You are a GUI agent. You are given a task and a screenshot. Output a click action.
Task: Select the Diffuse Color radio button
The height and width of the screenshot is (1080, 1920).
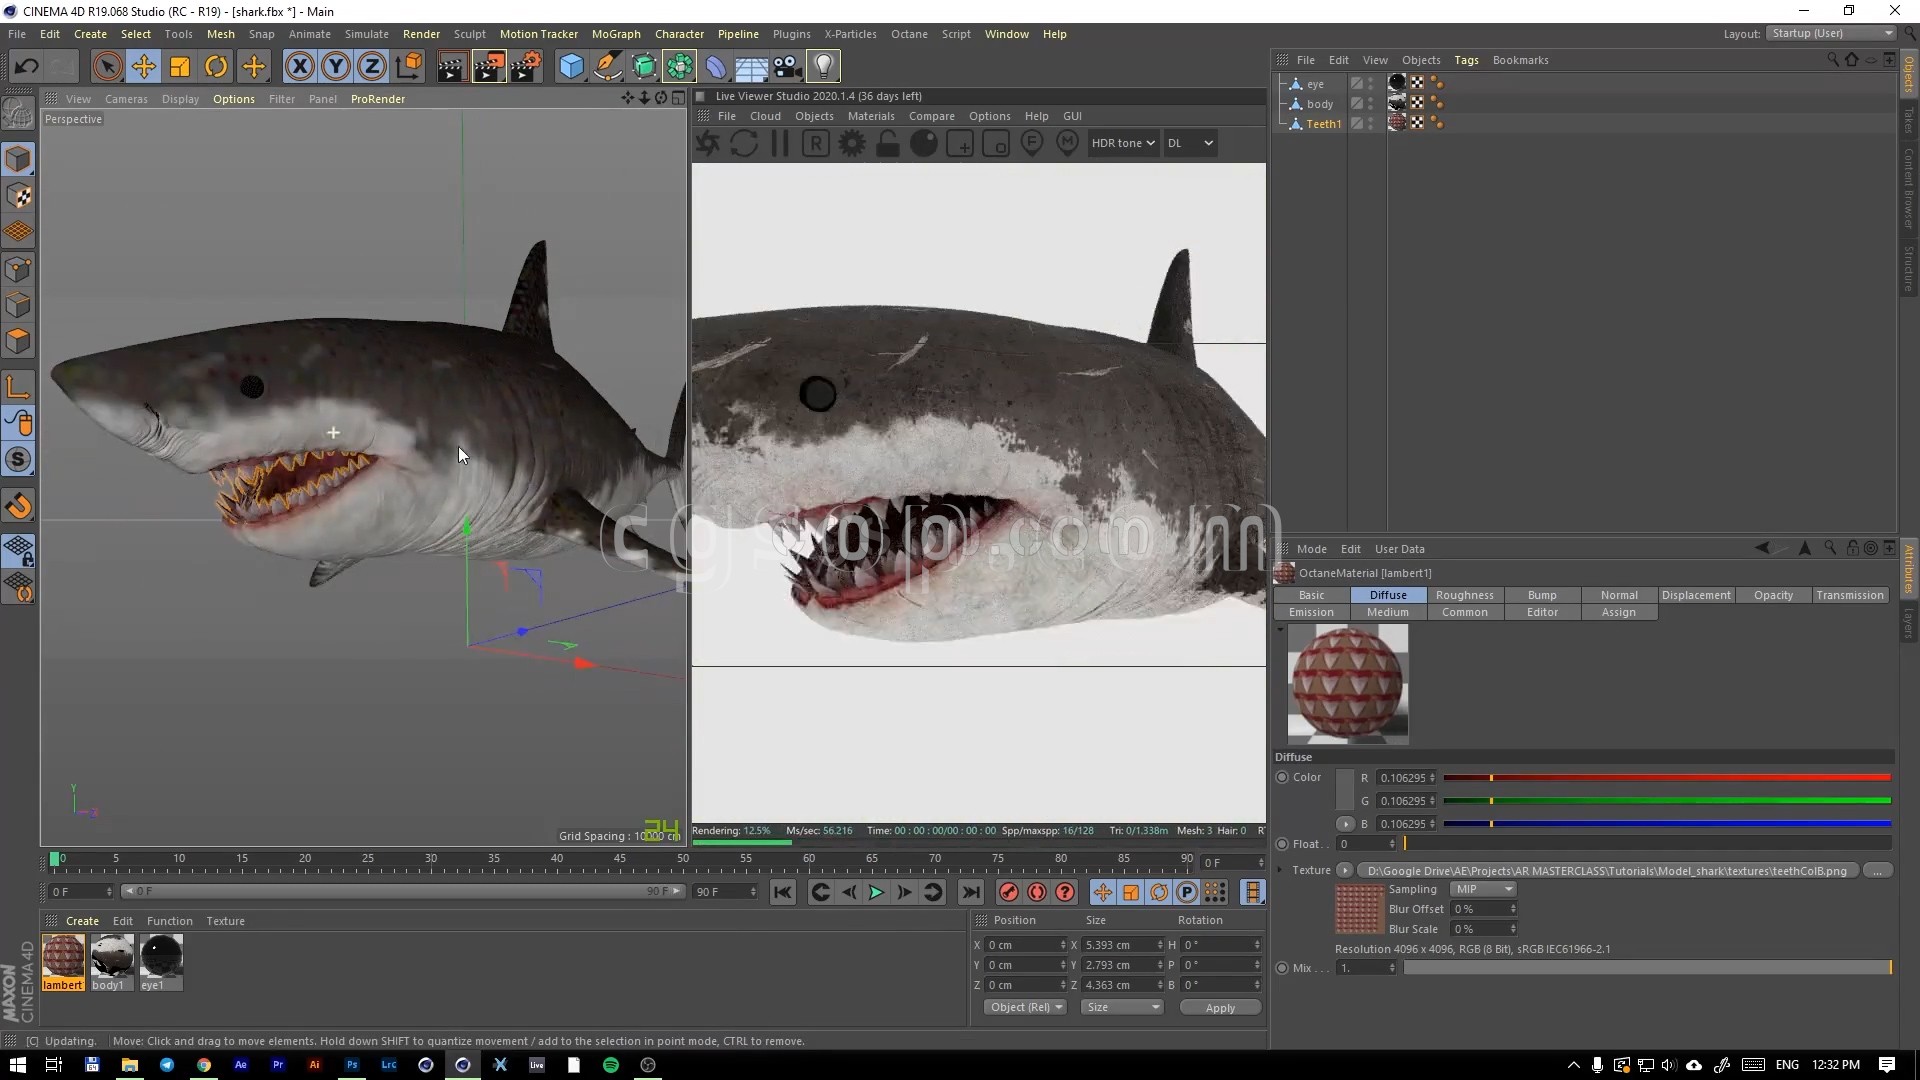[x=1282, y=777]
